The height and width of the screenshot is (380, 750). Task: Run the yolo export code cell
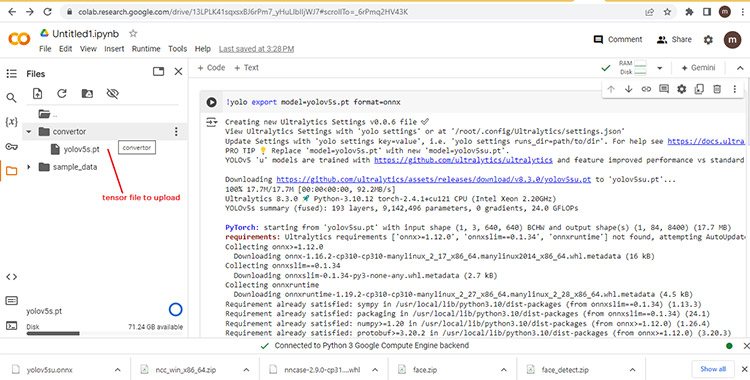pos(211,102)
